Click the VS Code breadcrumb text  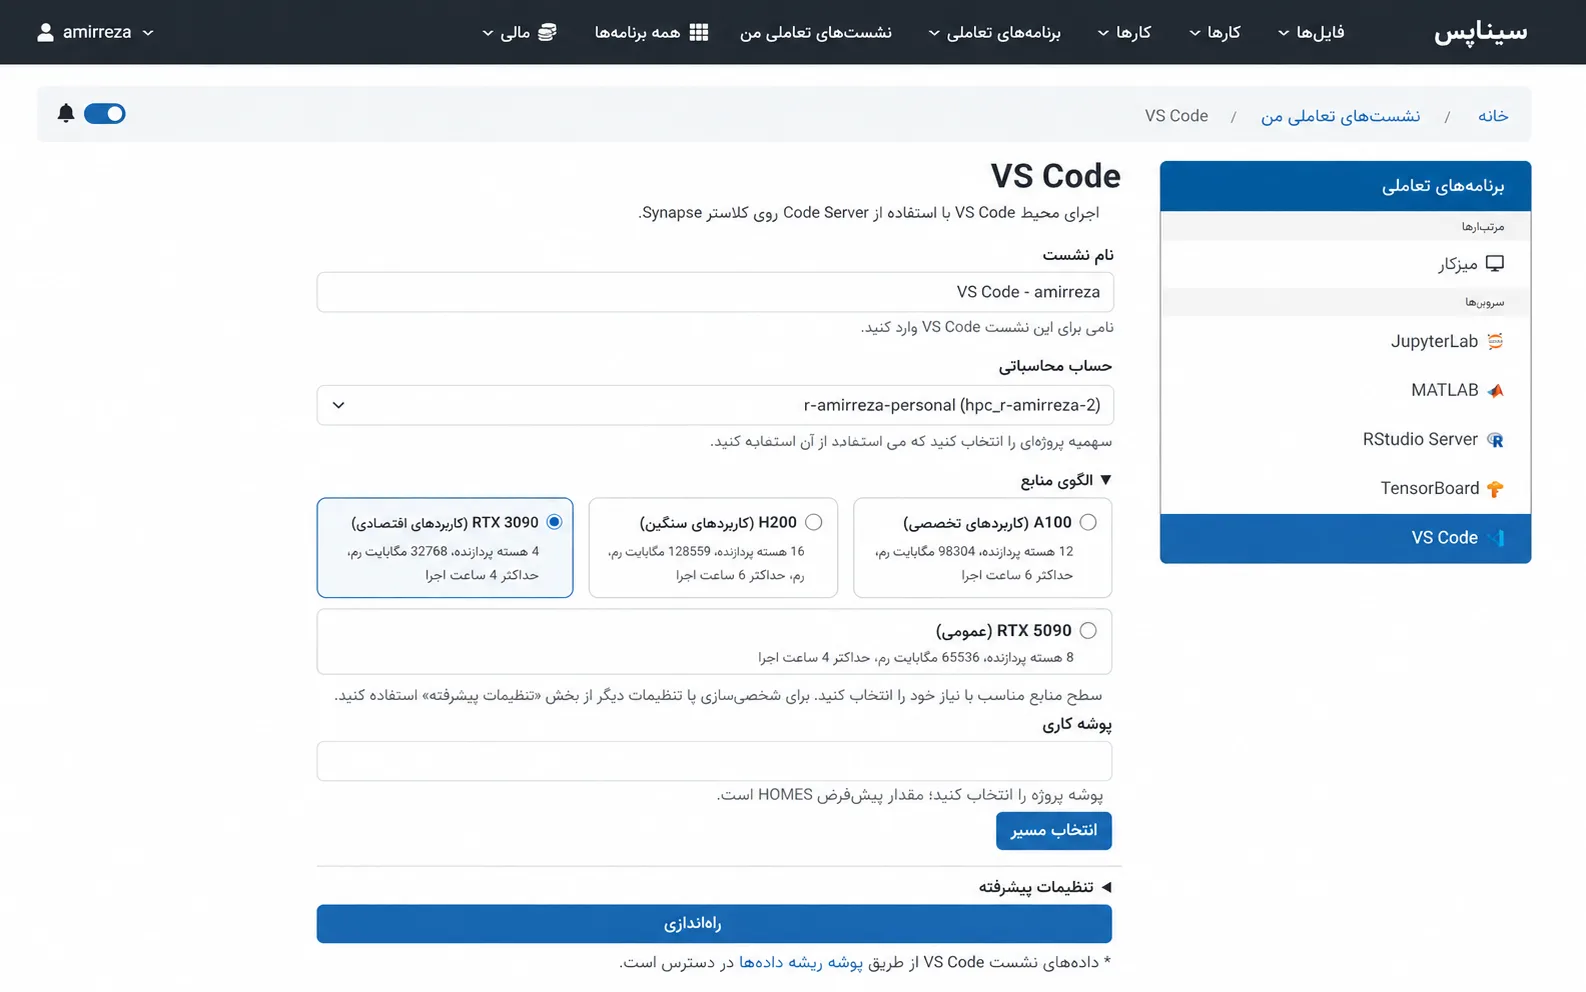1176,116
